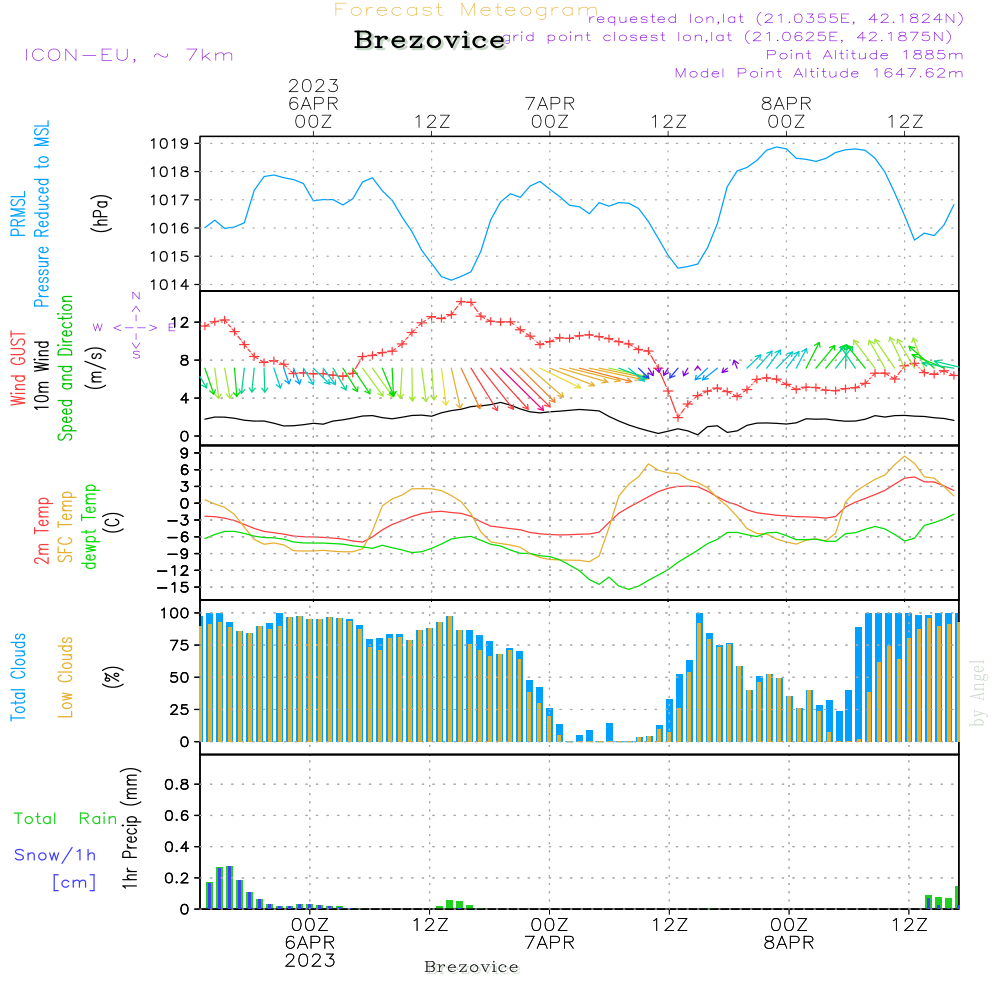Screen dimensions: 1000x1000
Task: Click the '2m Temp' red label
Action: [41, 531]
